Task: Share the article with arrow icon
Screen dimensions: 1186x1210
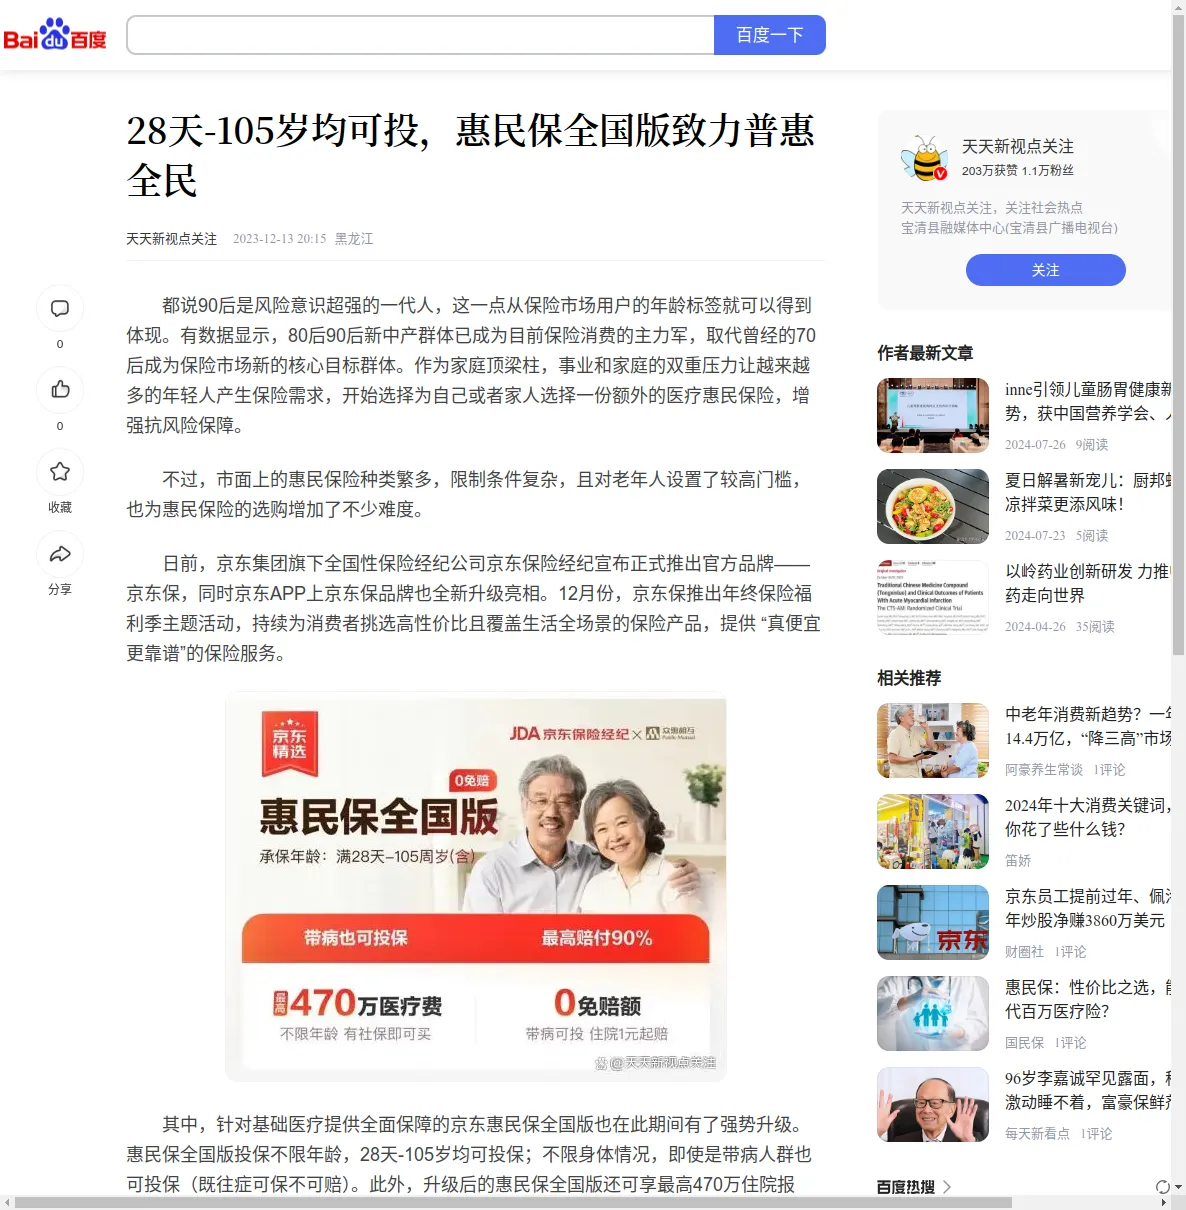Action: [x=60, y=554]
